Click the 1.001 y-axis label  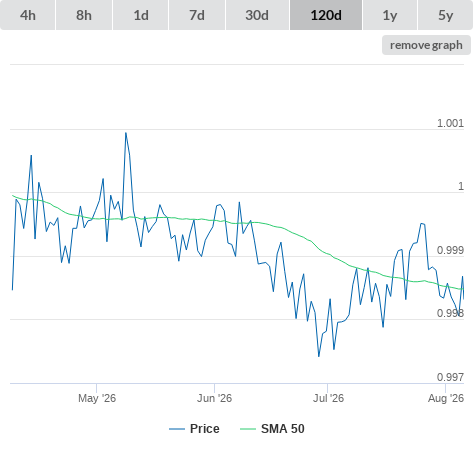(x=450, y=123)
